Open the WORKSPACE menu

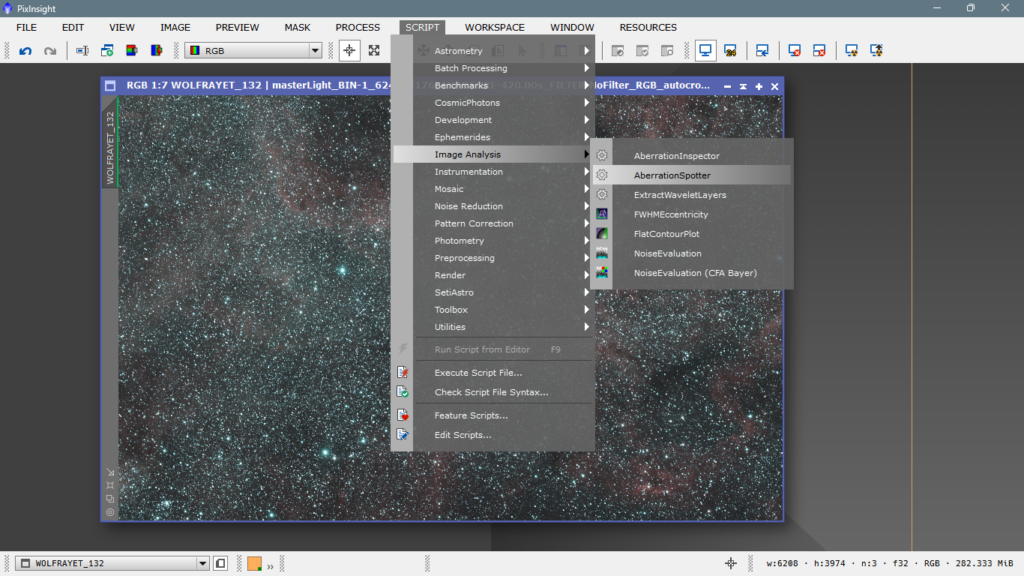(x=494, y=27)
